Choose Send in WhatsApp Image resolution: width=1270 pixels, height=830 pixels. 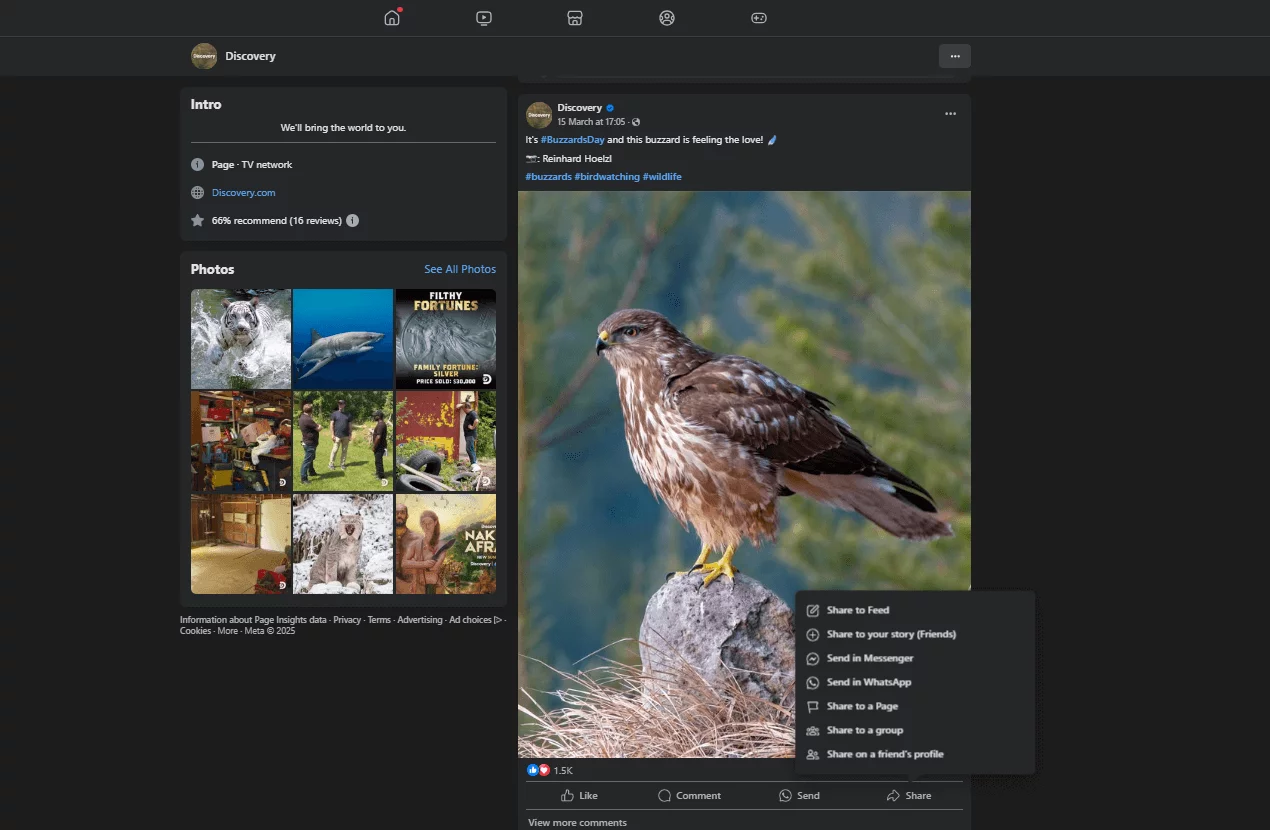(915, 682)
